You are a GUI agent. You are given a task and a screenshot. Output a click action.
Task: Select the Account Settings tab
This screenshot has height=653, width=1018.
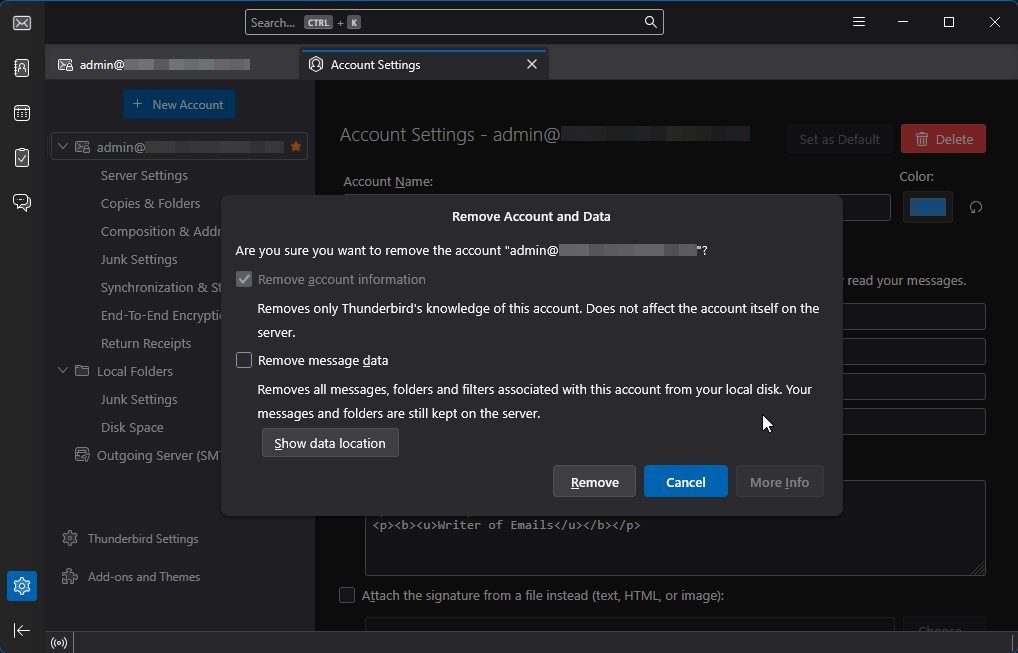[424, 64]
